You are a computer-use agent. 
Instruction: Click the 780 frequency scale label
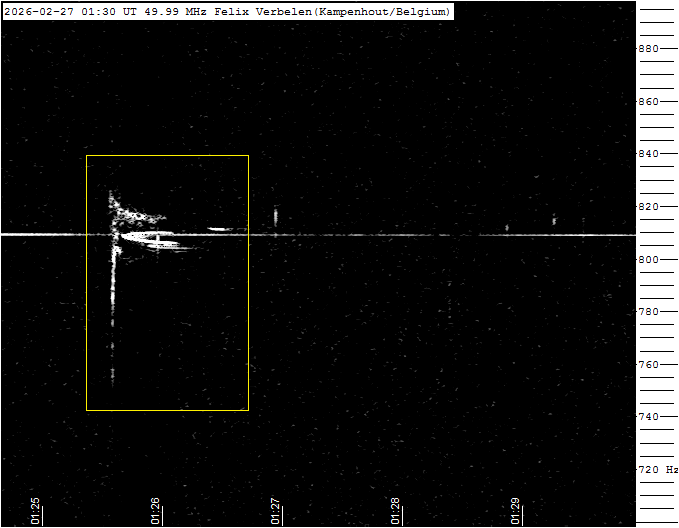(x=649, y=312)
